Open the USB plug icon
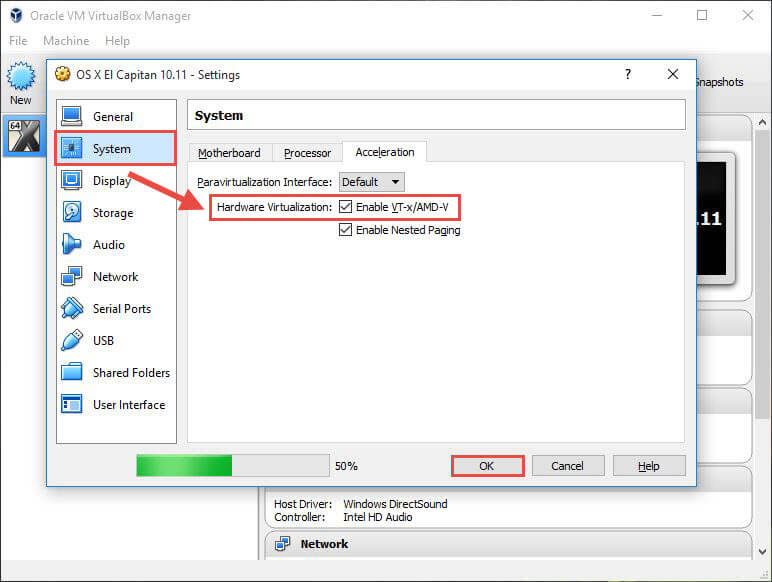This screenshot has width=772, height=582. pyautogui.click(x=72, y=340)
